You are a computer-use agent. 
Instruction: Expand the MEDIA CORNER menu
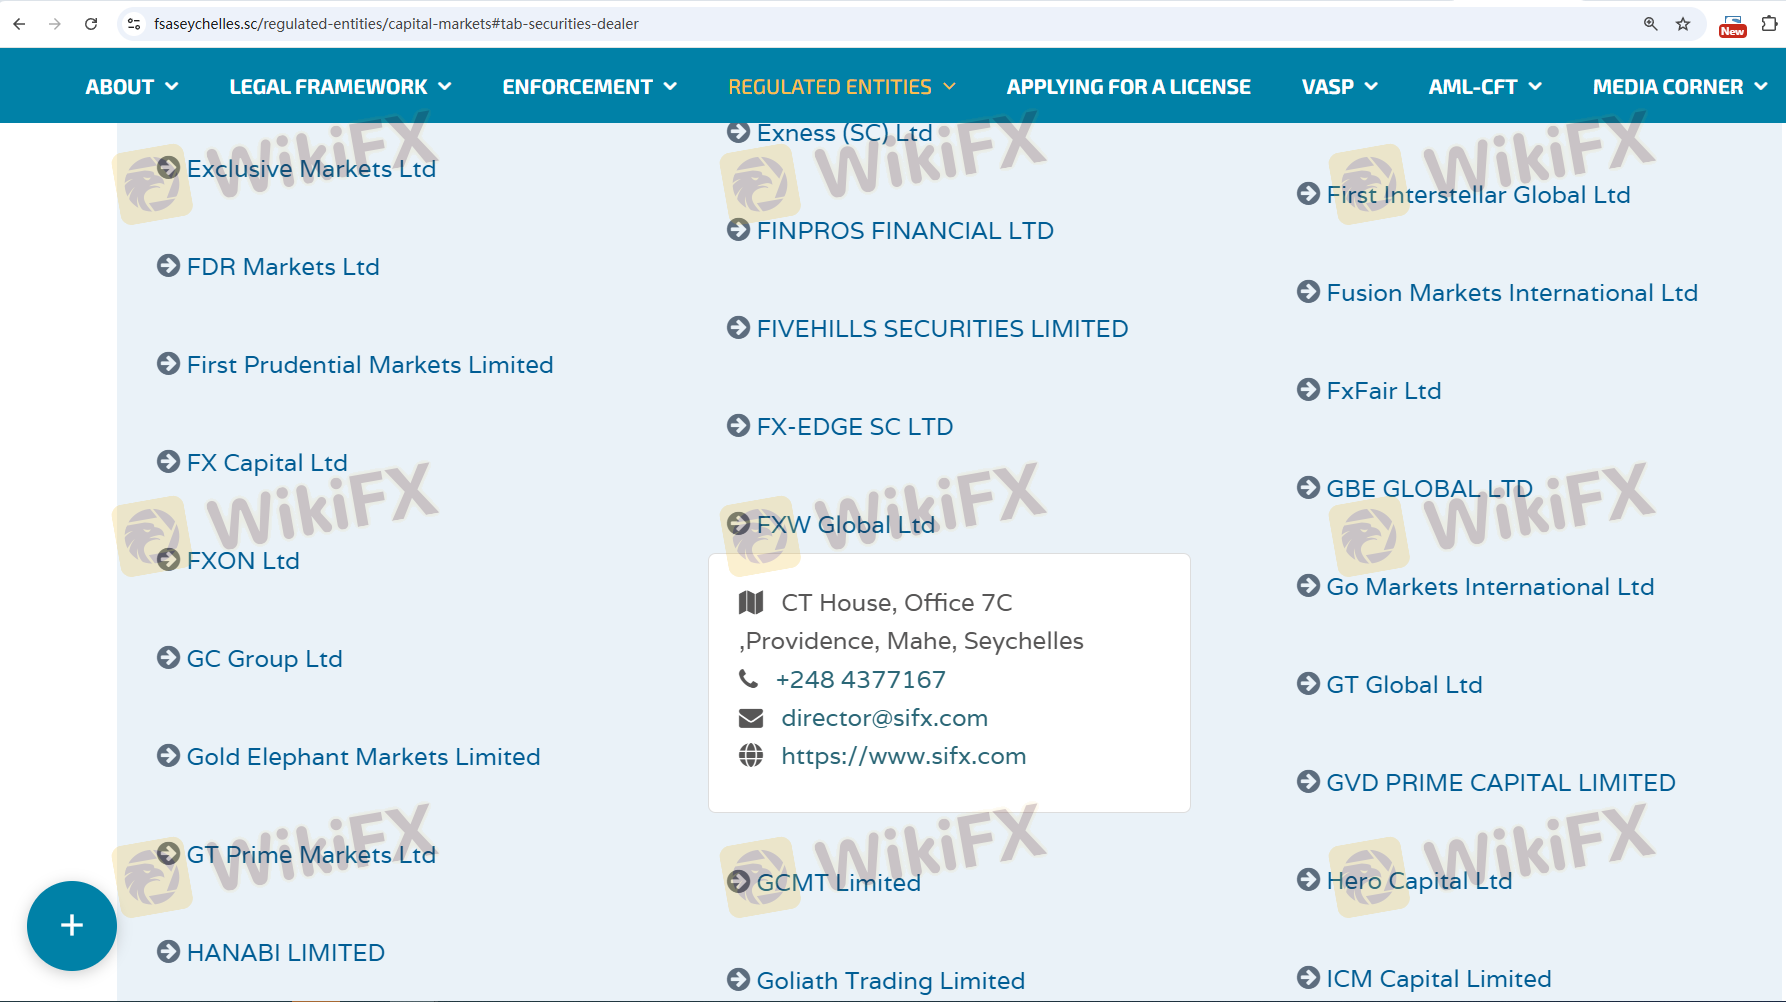[1680, 87]
